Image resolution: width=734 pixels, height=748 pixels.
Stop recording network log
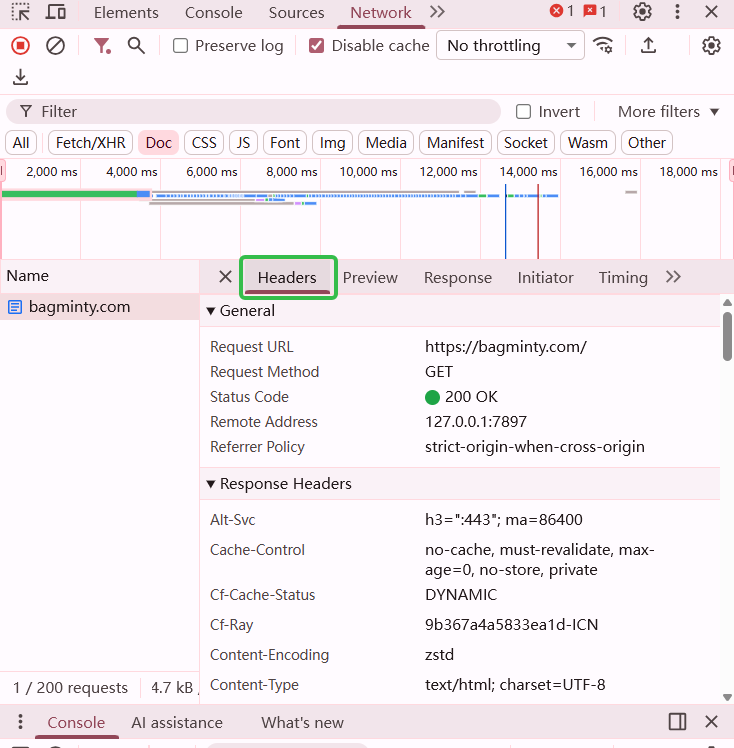[x=20, y=46]
